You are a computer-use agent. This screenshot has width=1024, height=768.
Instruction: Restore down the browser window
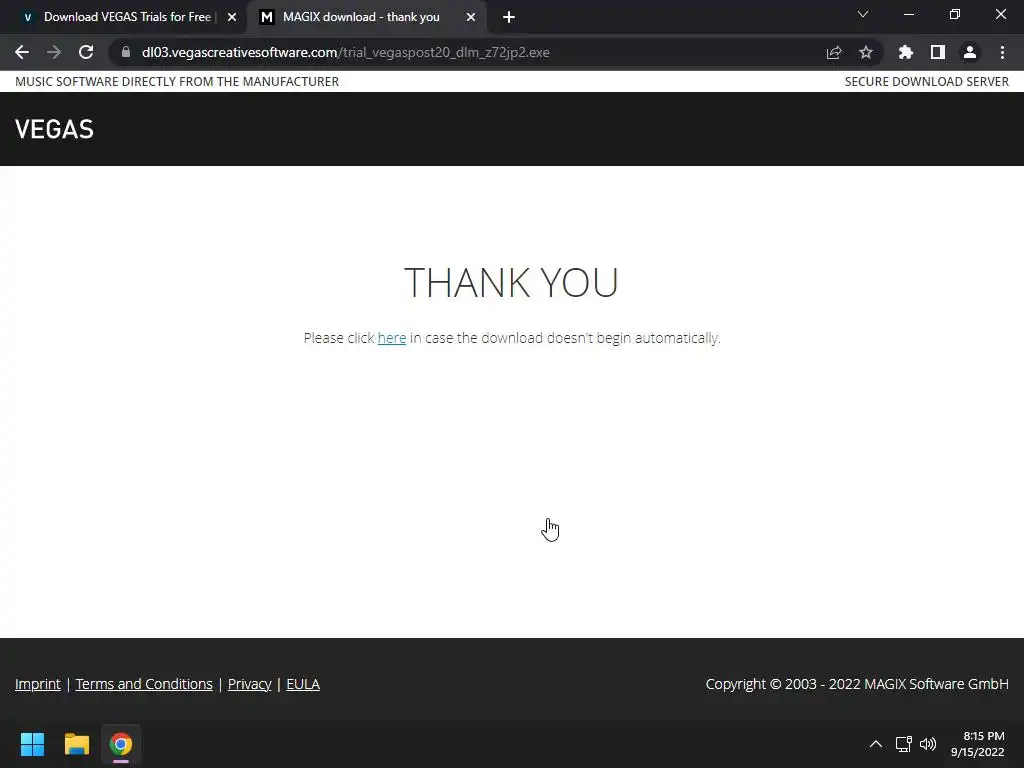(x=955, y=14)
